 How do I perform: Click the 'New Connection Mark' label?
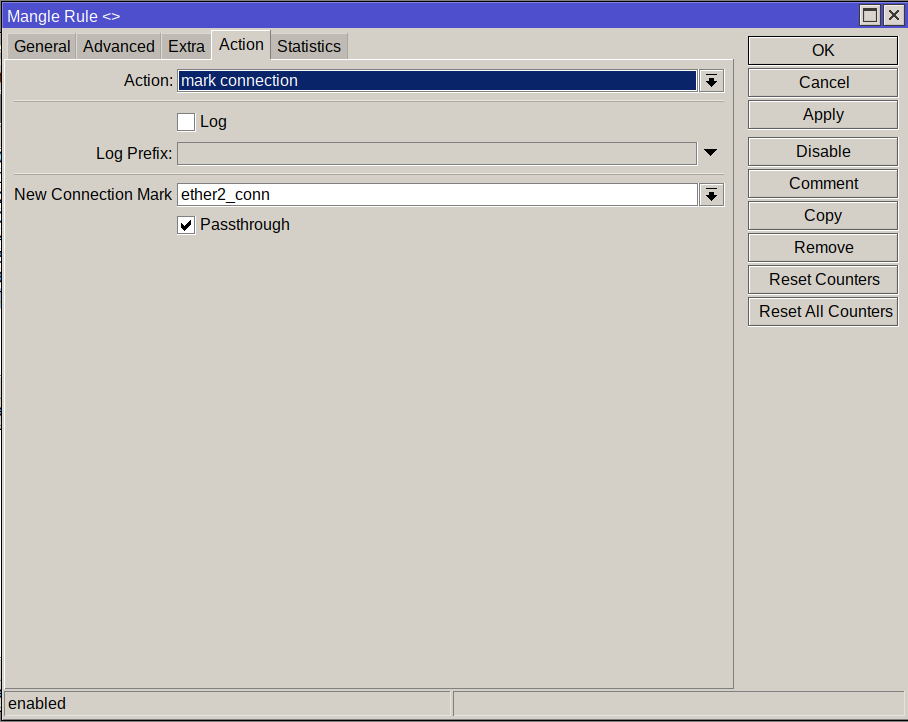pos(93,195)
